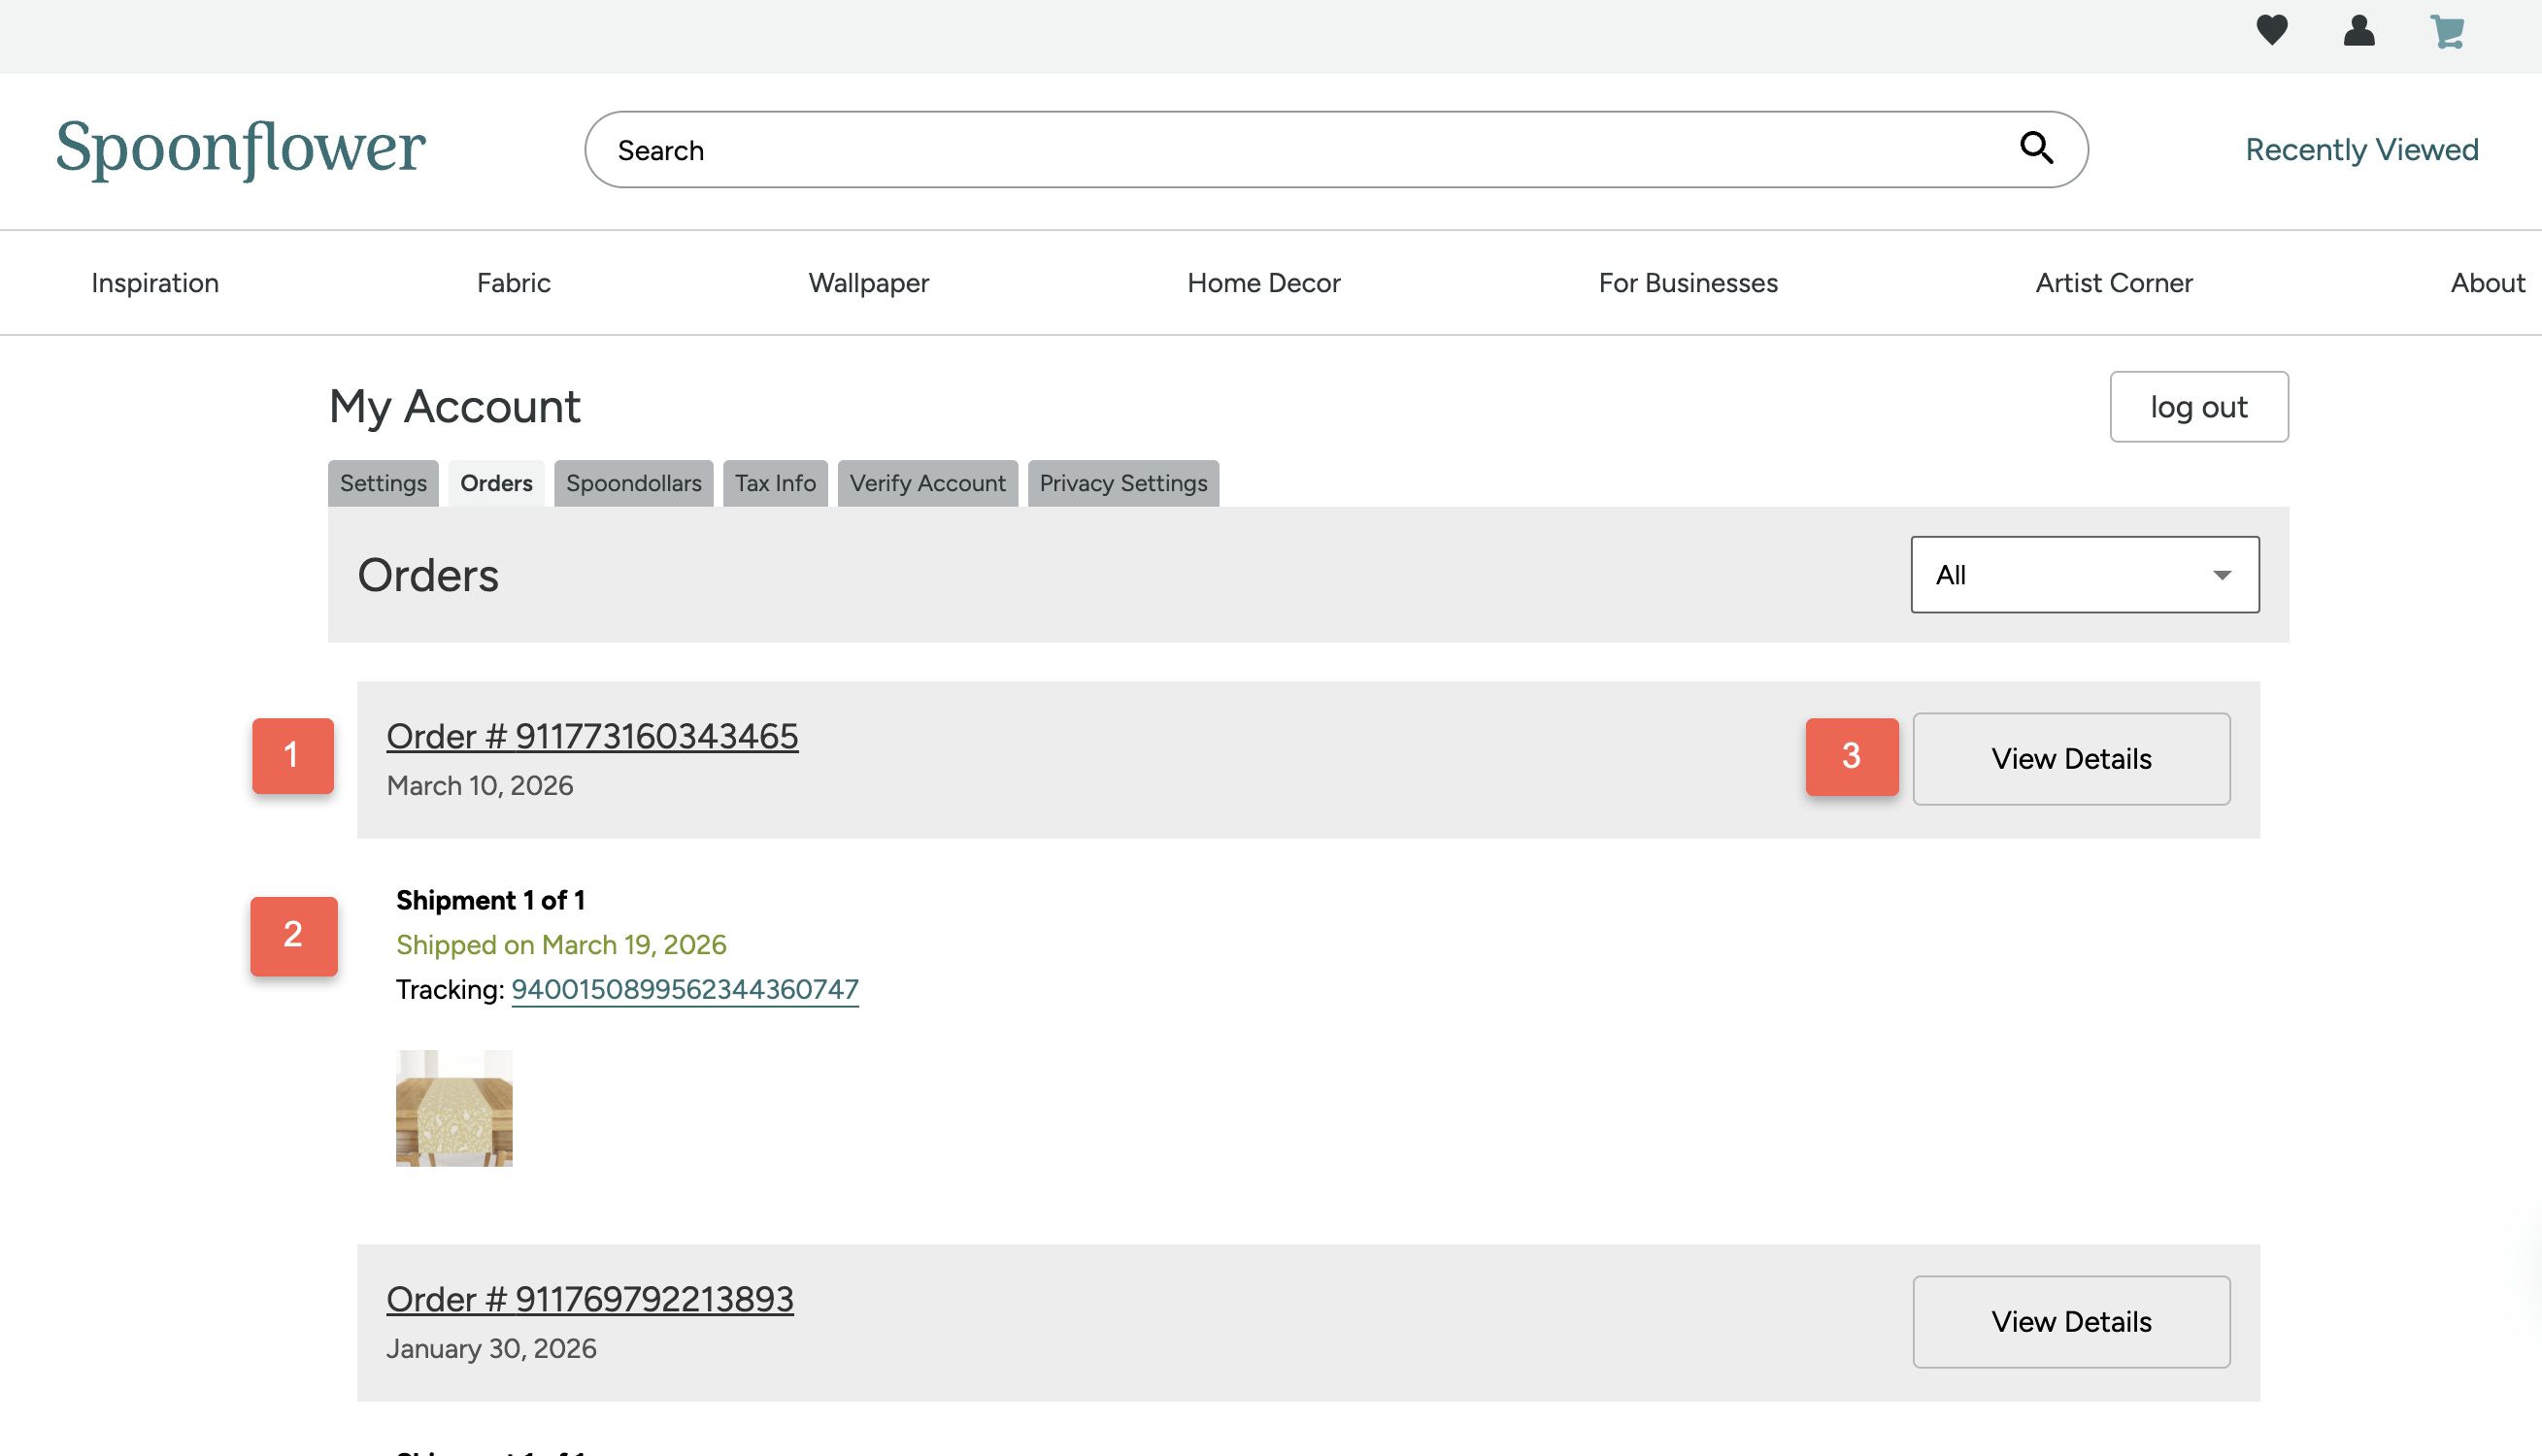Screen dimensions: 2542x1456
Task: Expand the All orders filter dropdown
Action: coord(2083,574)
